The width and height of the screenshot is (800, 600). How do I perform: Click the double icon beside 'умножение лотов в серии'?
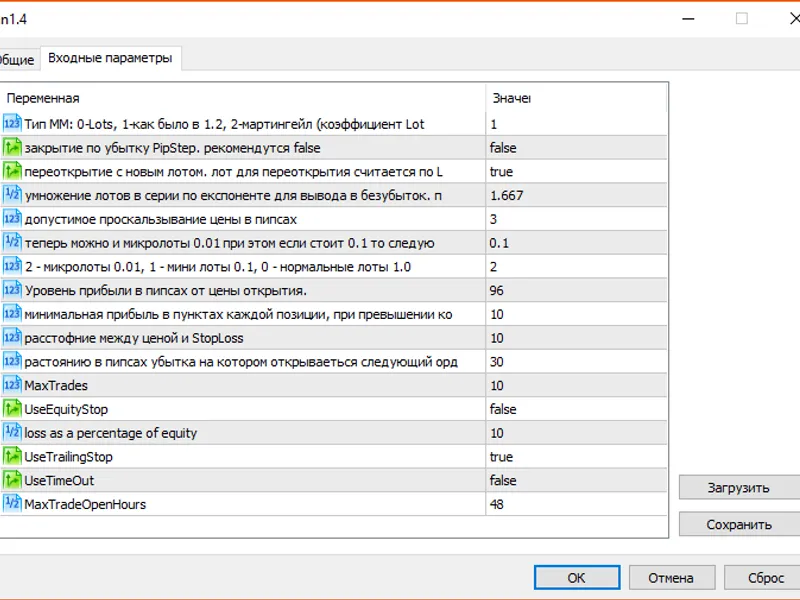[12, 195]
